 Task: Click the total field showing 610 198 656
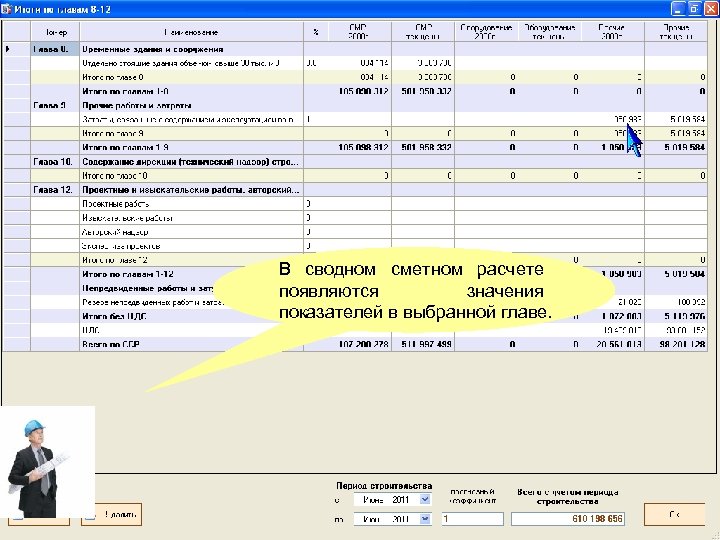click(x=568, y=519)
